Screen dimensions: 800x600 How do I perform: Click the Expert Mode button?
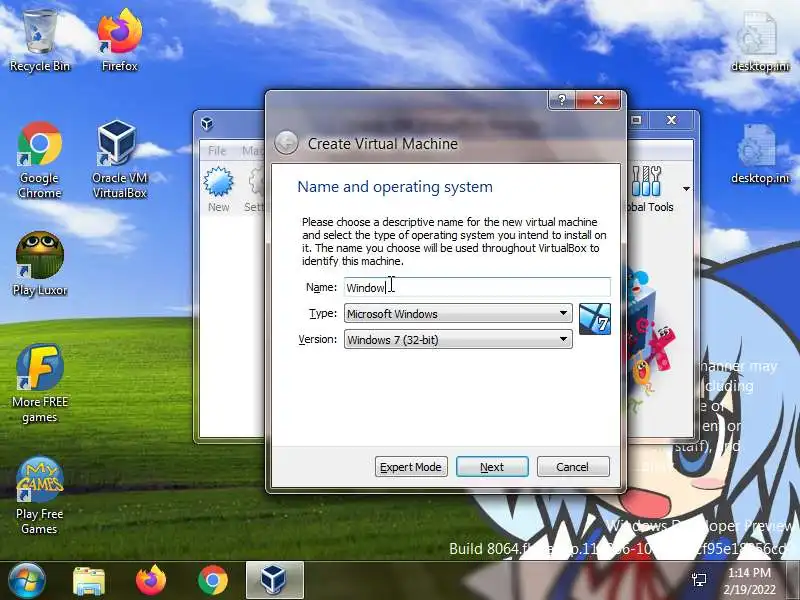(x=411, y=467)
